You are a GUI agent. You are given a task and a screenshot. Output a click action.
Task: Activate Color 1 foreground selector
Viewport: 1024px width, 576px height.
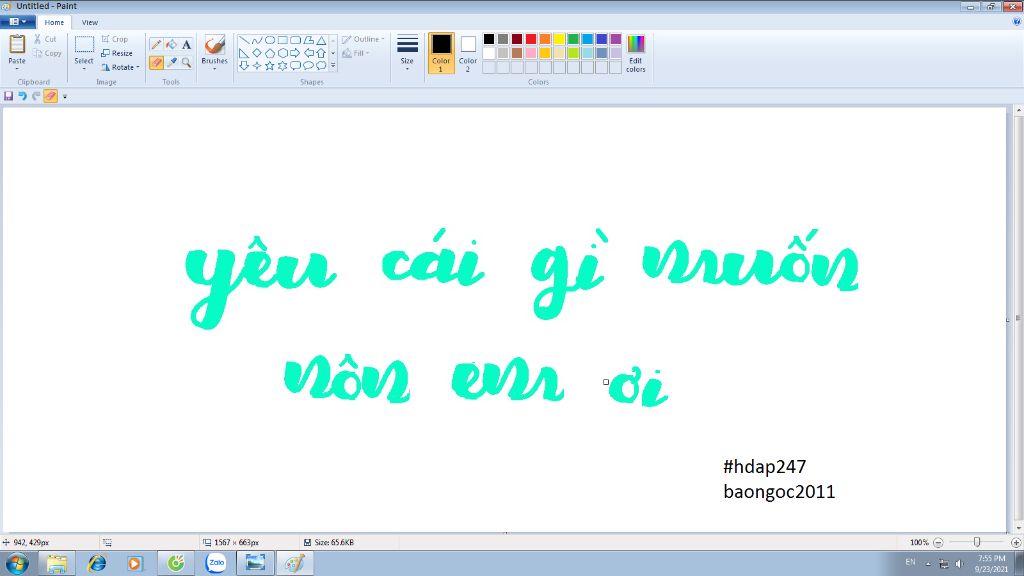pos(441,53)
